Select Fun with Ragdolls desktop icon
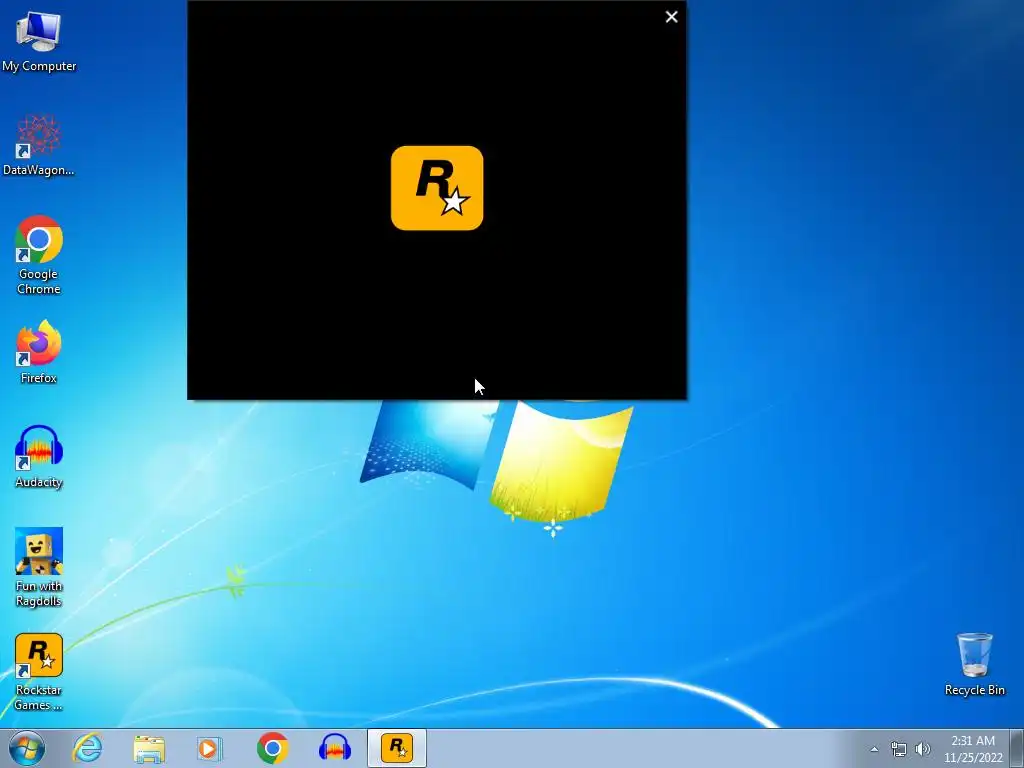This screenshot has height=768, width=1024. click(39, 567)
